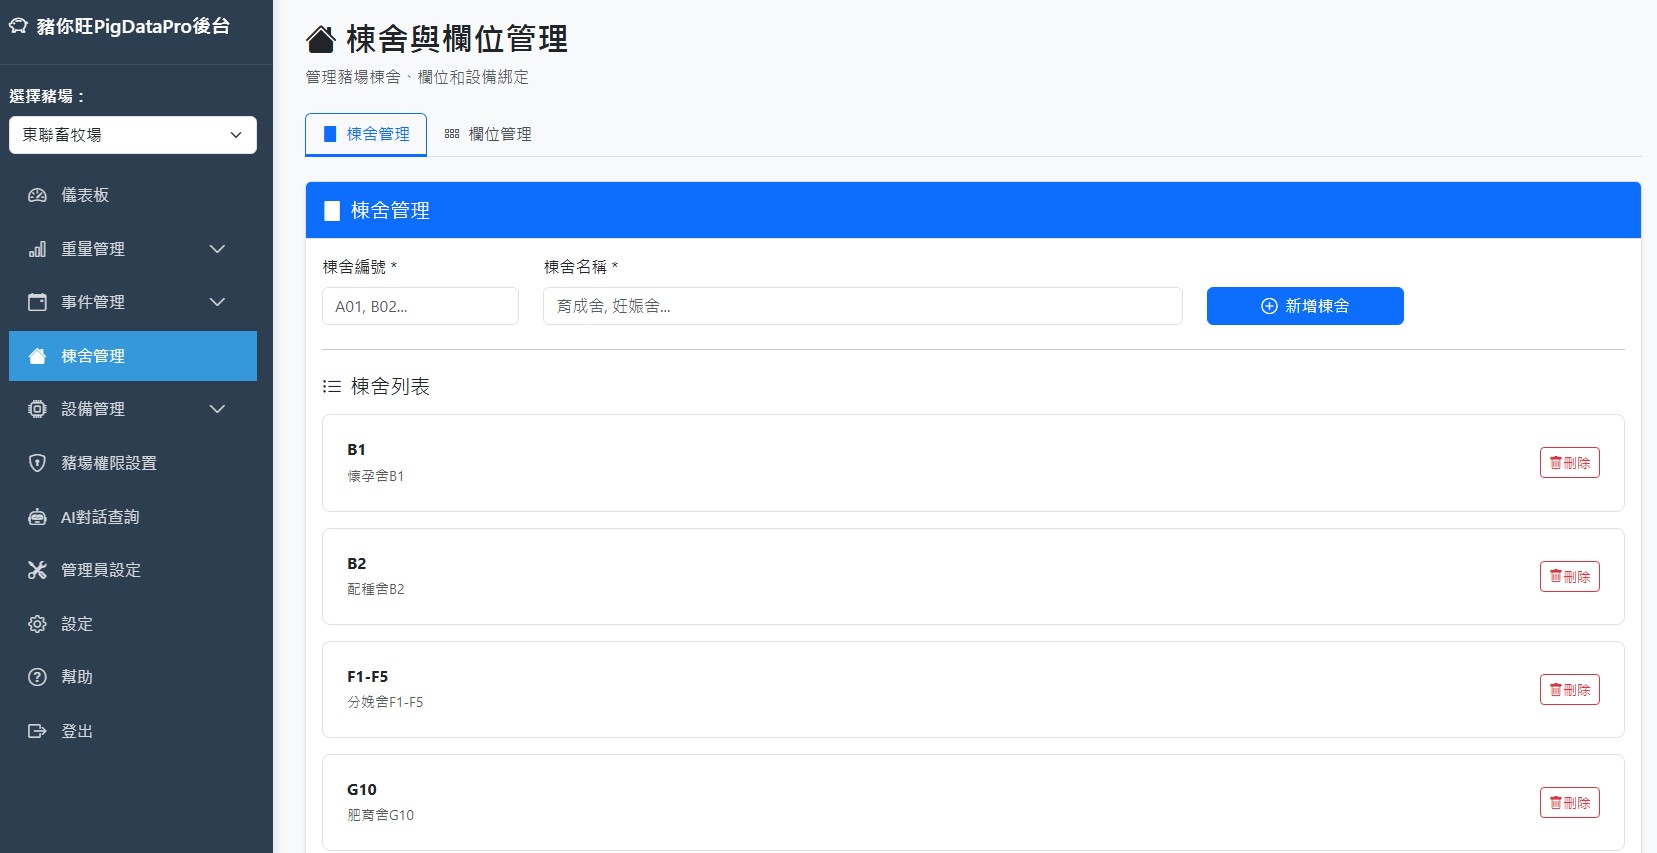Expand the 事件管理 submenu chevron

click(217, 302)
